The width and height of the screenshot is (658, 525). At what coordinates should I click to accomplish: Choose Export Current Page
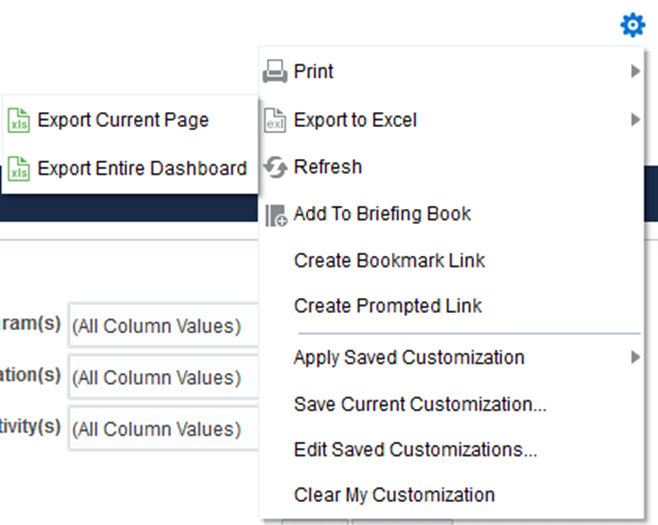tap(123, 120)
